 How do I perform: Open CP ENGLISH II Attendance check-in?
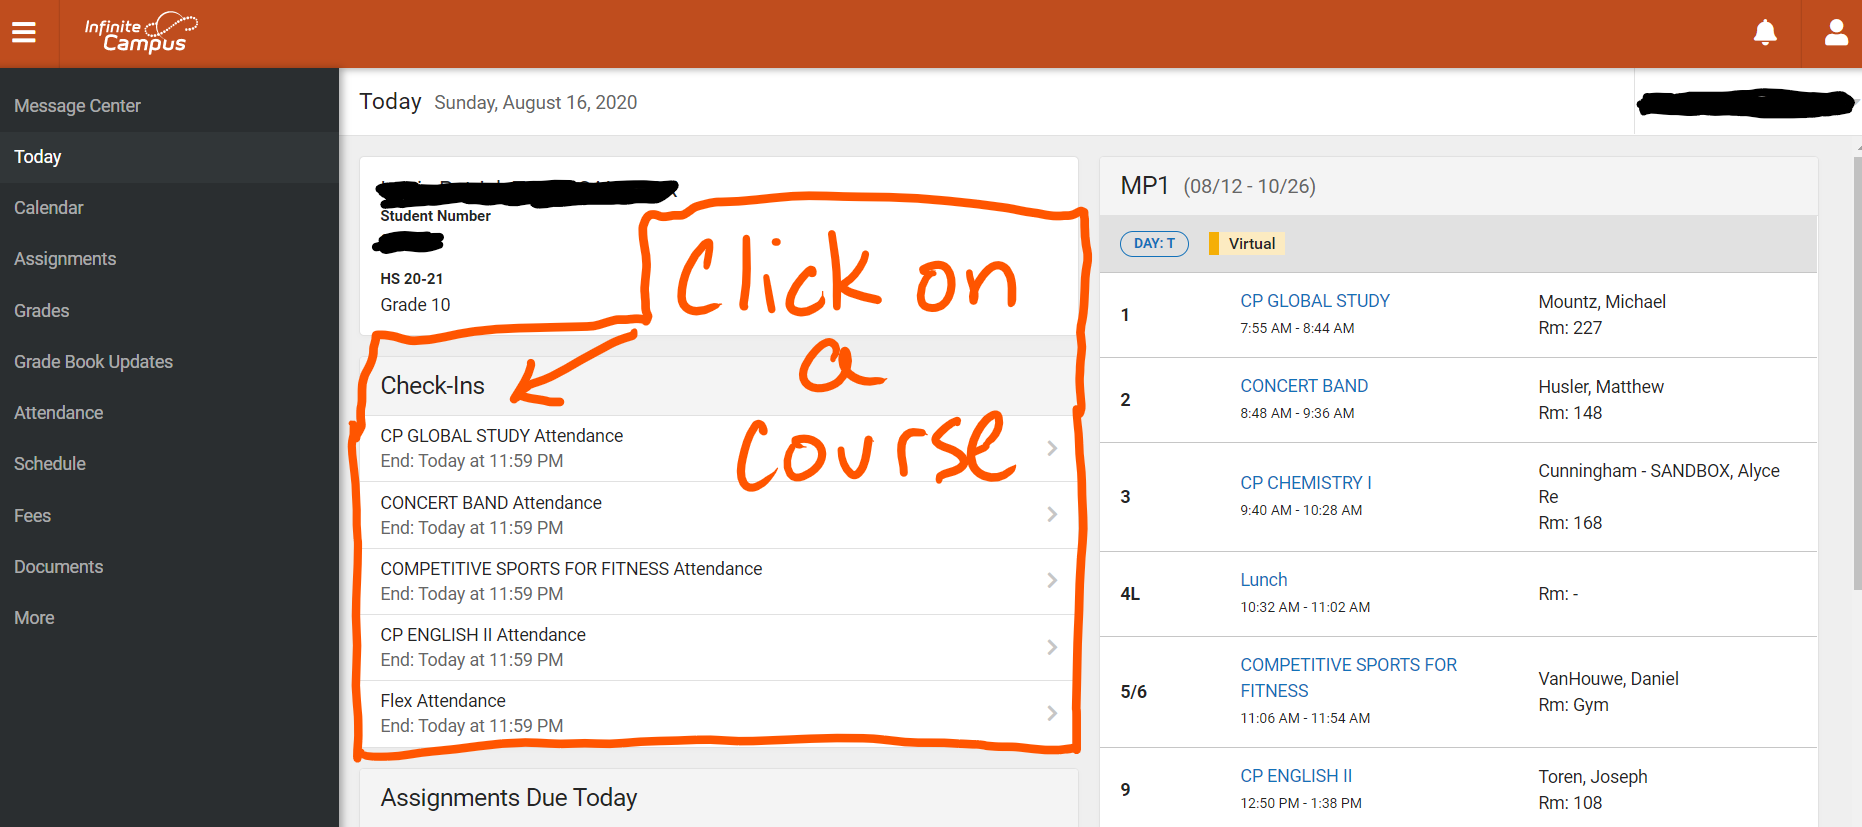click(x=718, y=647)
